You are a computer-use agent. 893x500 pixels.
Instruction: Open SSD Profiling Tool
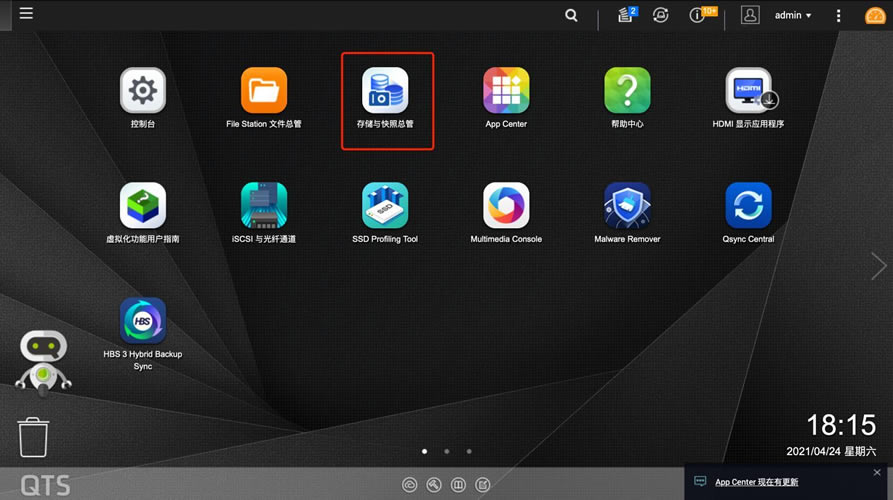click(x=385, y=206)
